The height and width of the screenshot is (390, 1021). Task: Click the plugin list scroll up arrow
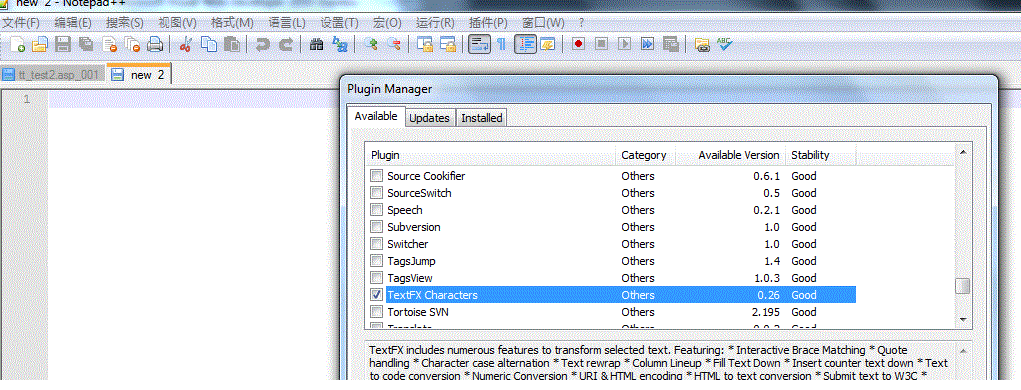[962, 152]
